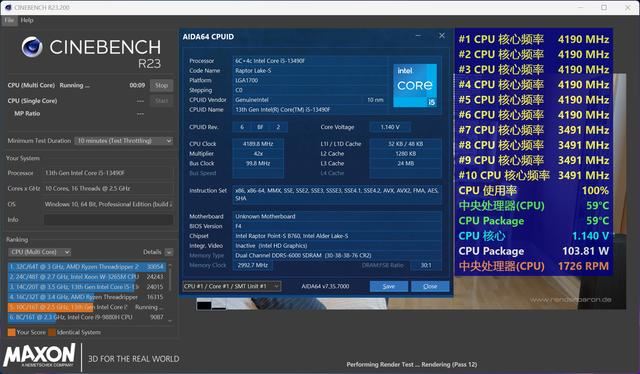640x374 pixels.
Task: Select the AMD Ryzen Threadripper 32C/64T ranking entry
Action: [87, 267]
